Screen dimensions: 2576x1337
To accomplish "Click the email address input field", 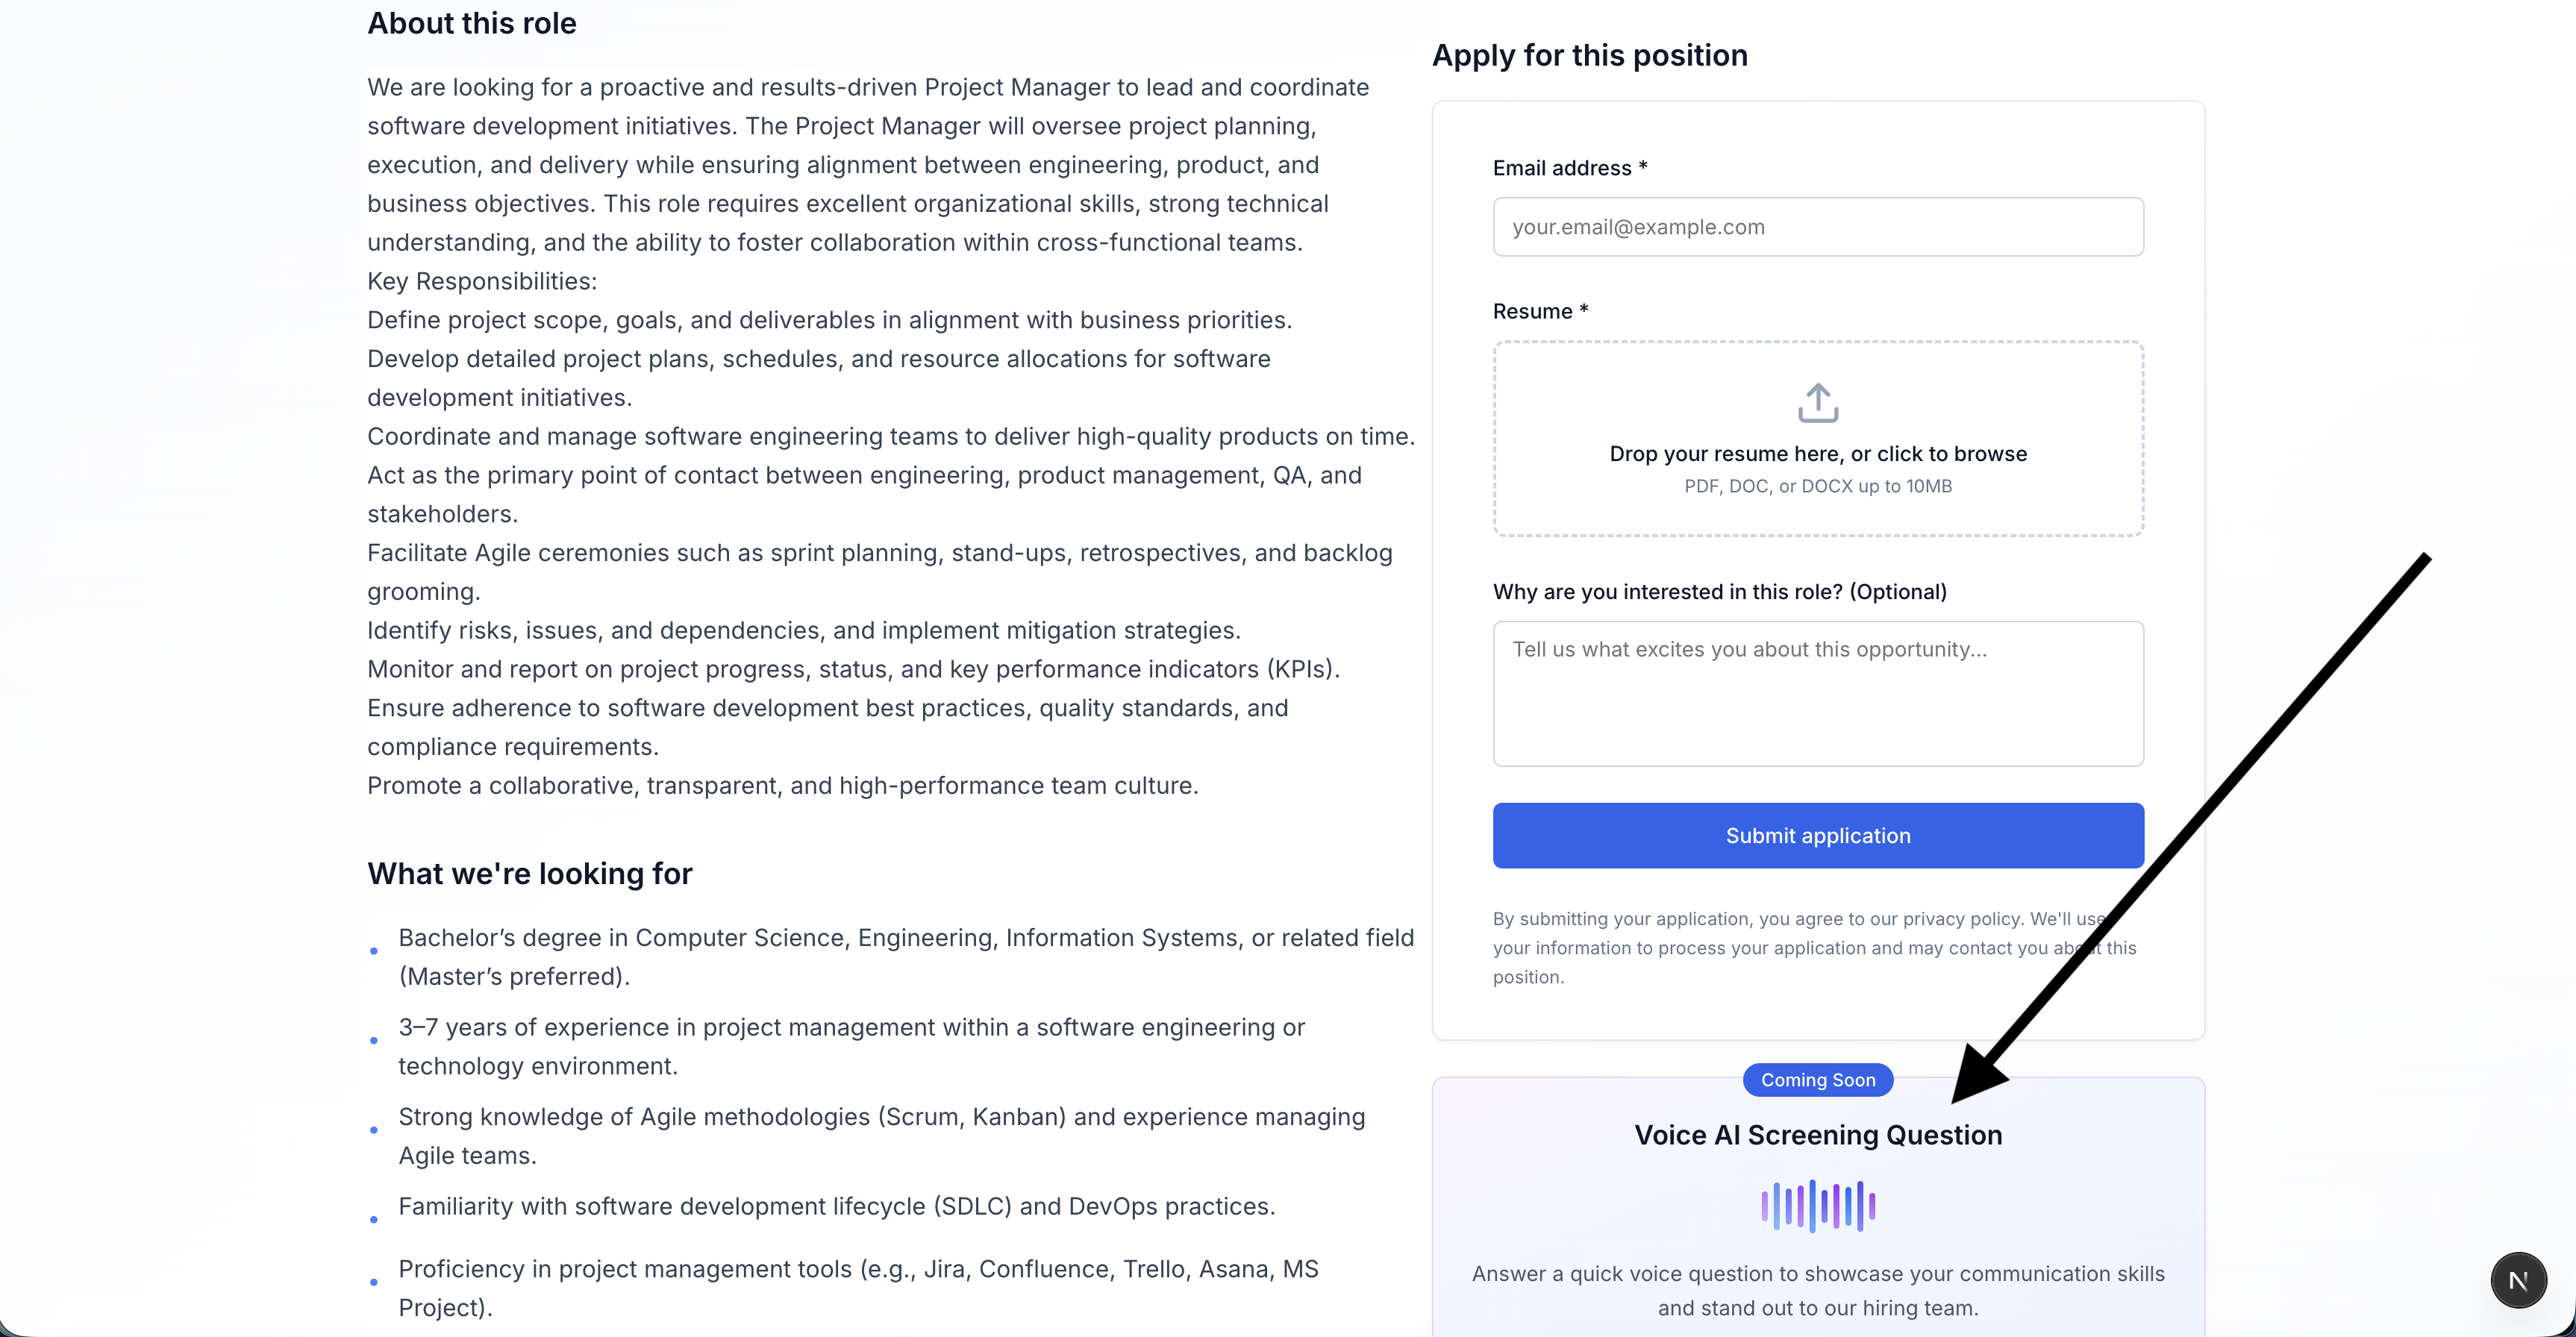I will tap(1817, 226).
